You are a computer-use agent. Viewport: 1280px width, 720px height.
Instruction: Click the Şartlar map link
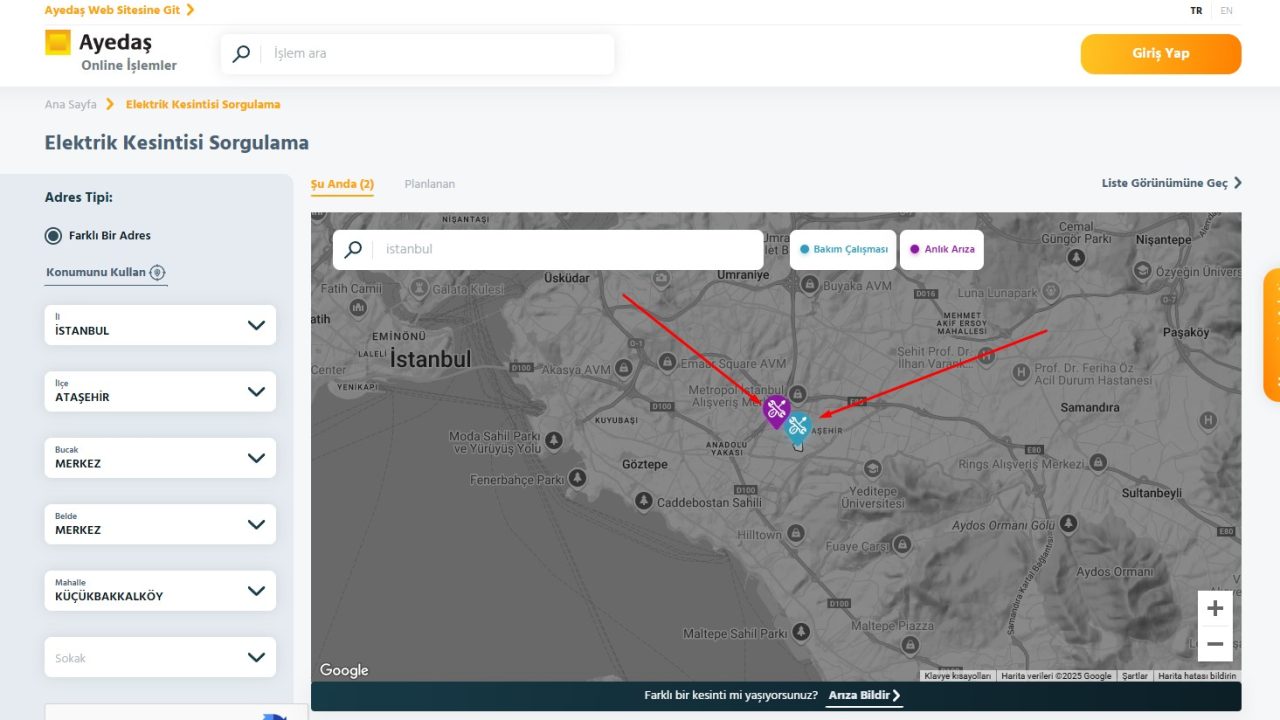click(x=1135, y=676)
